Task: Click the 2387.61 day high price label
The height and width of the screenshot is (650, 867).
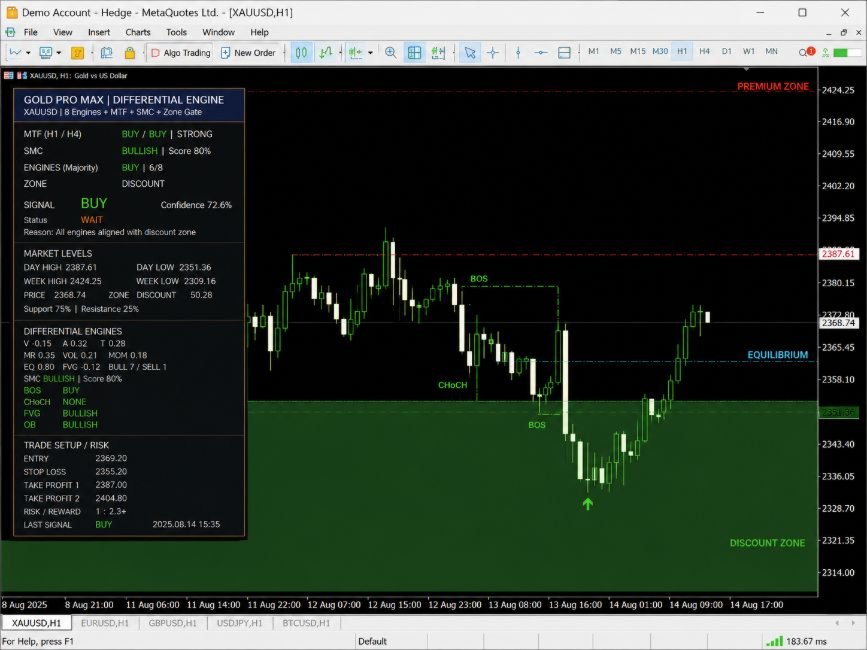Action: [838, 254]
